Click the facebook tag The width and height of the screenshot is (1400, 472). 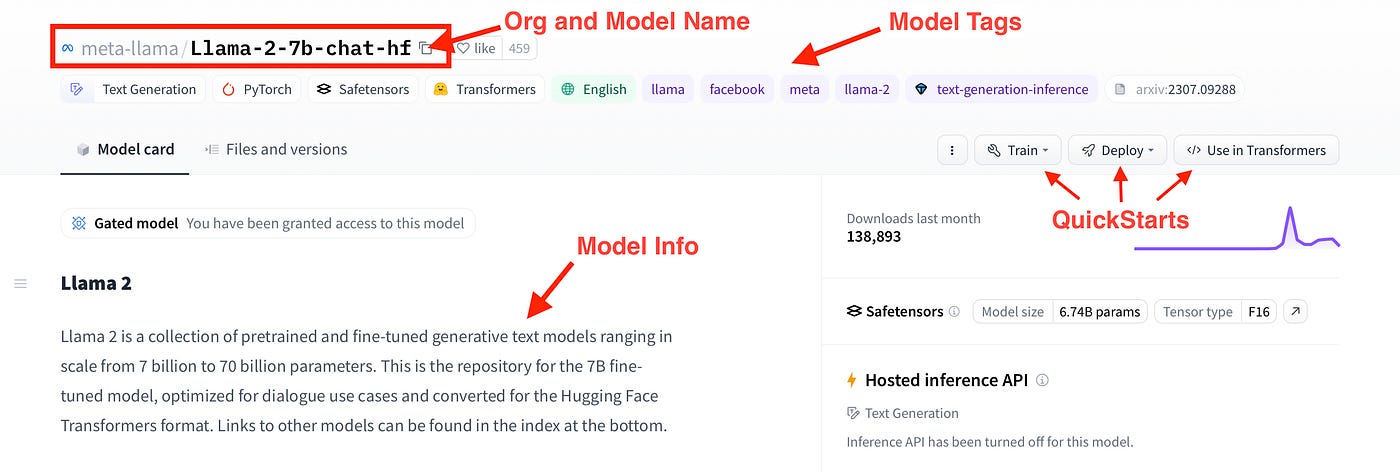[737, 89]
